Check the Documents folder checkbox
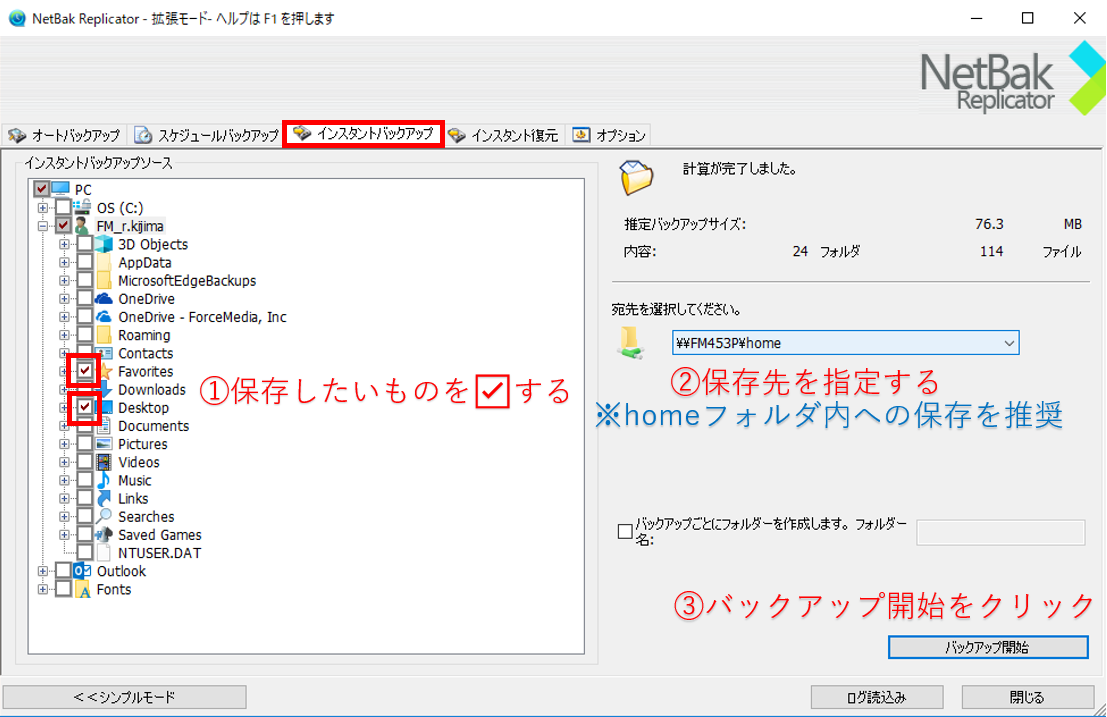This screenshot has height=717, width=1107. [x=85, y=427]
